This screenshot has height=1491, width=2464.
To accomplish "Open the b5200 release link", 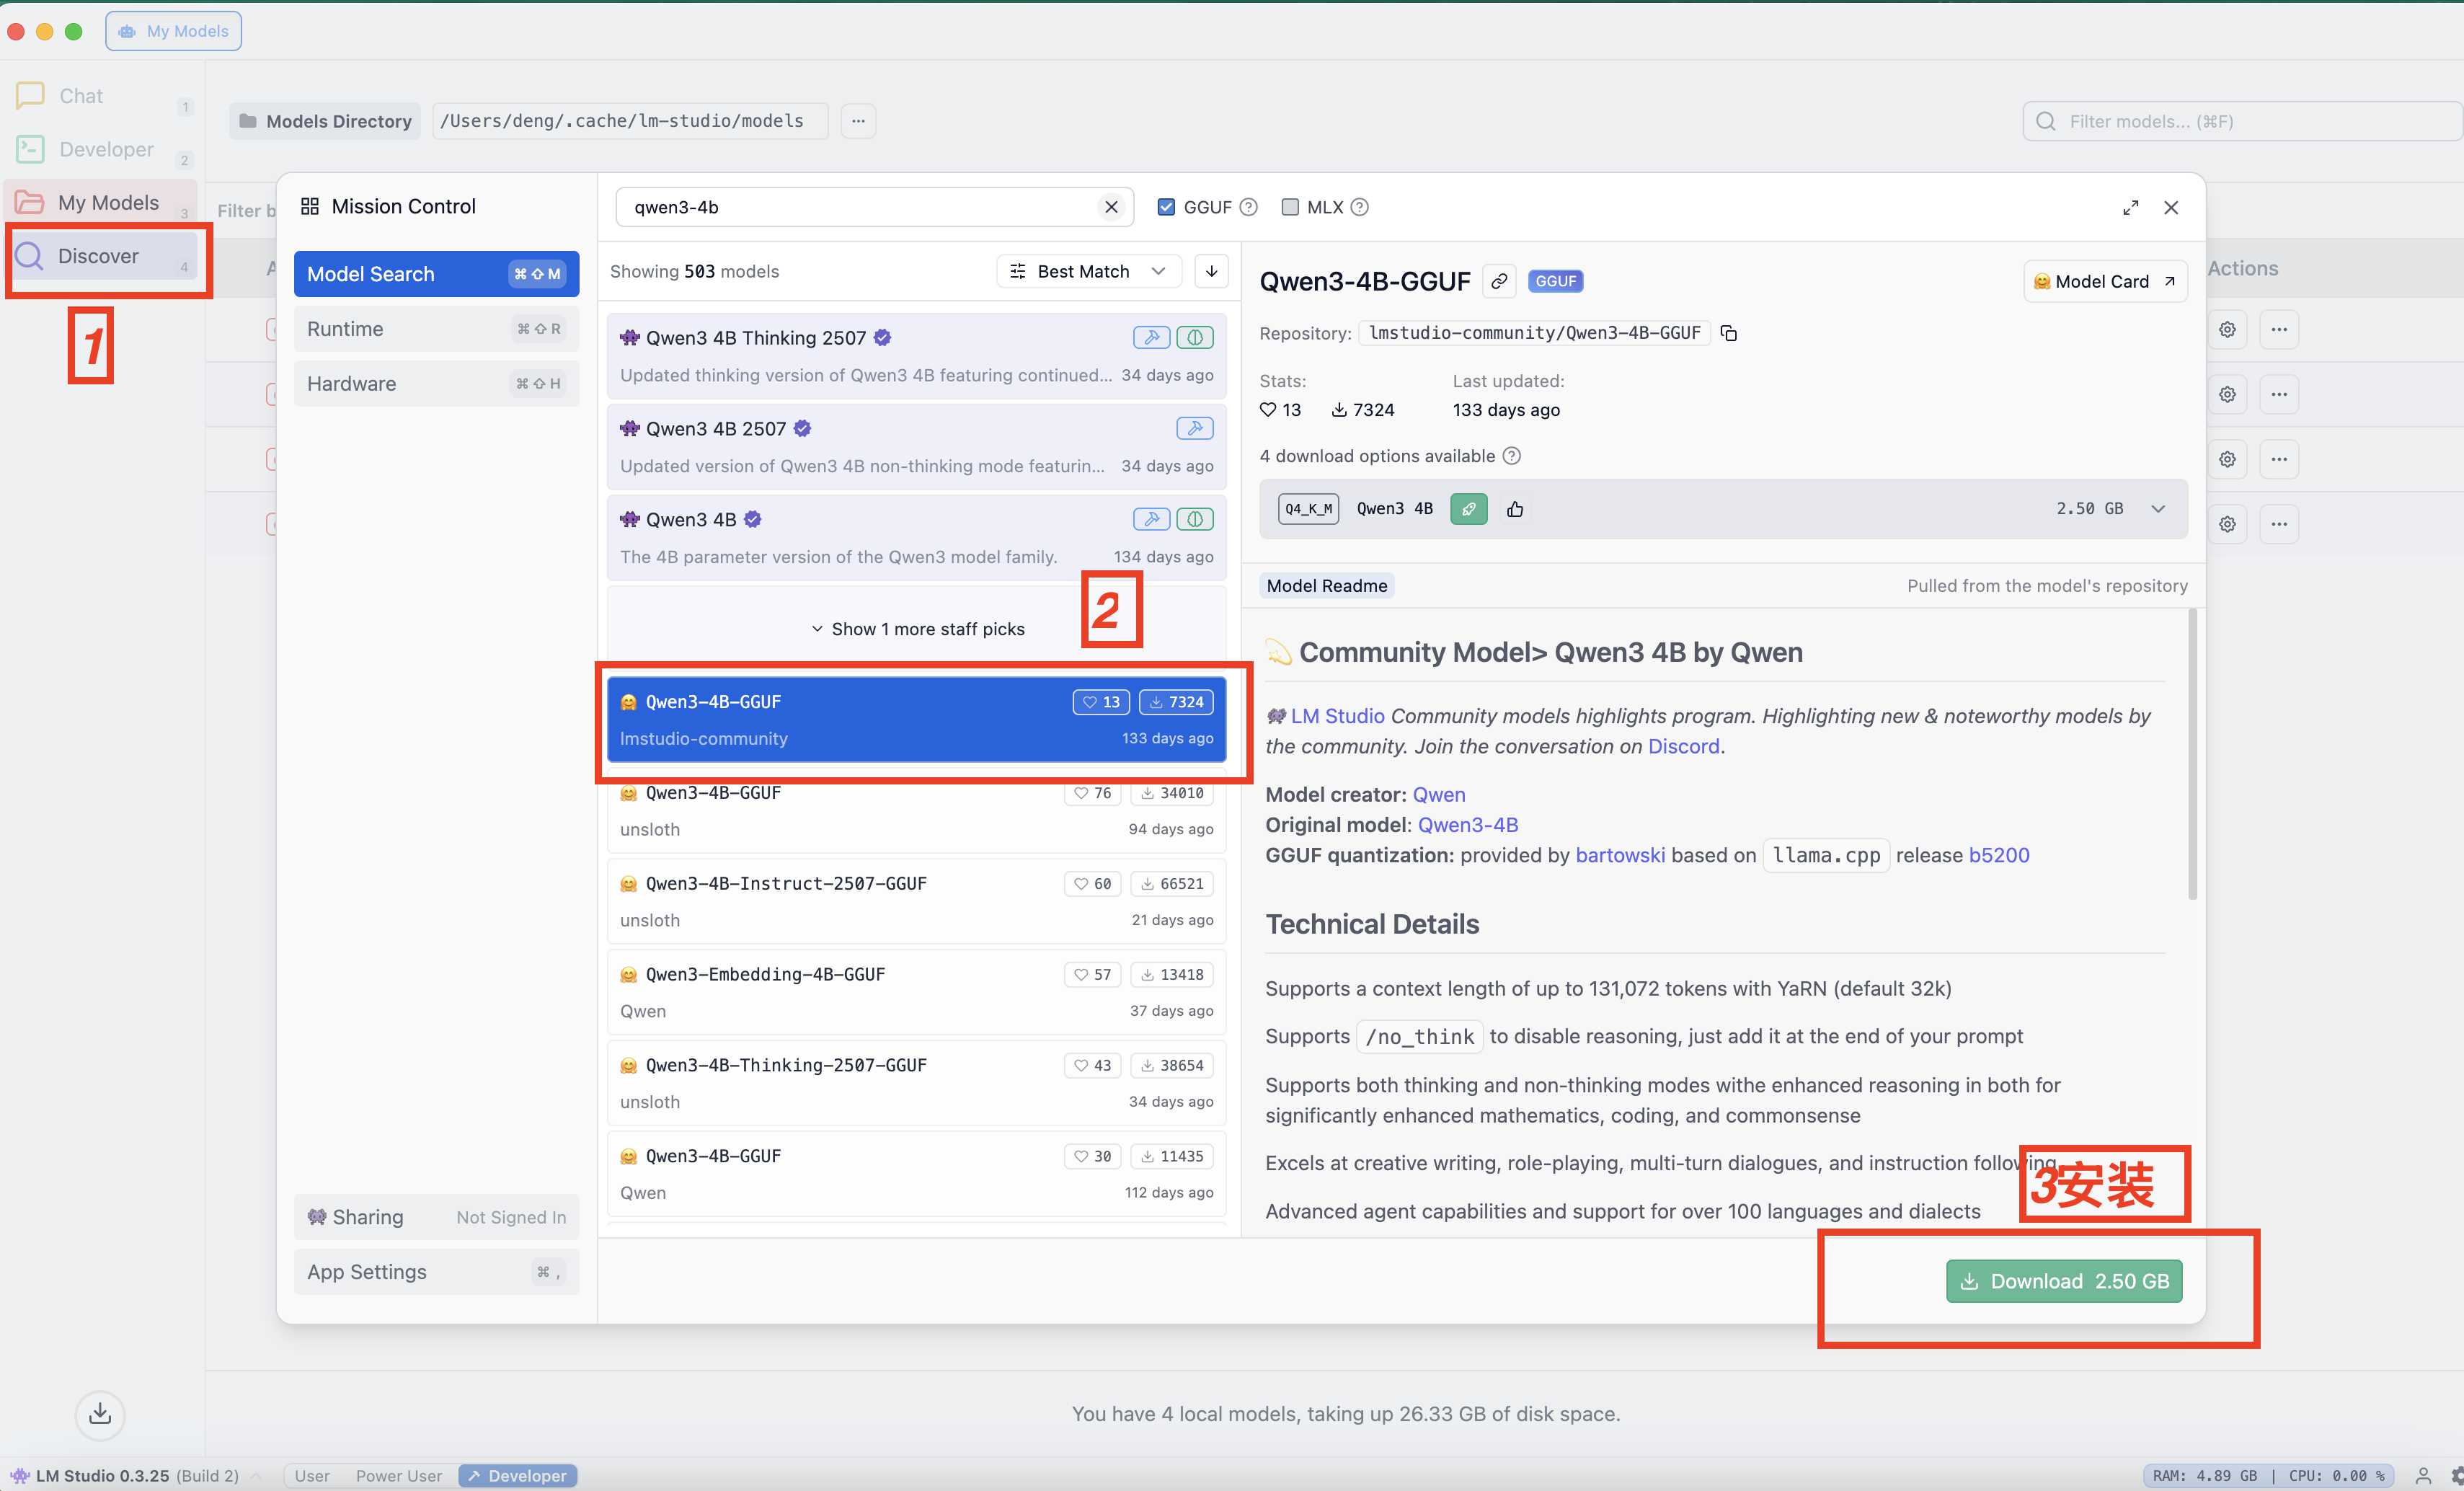I will coord(1999,855).
